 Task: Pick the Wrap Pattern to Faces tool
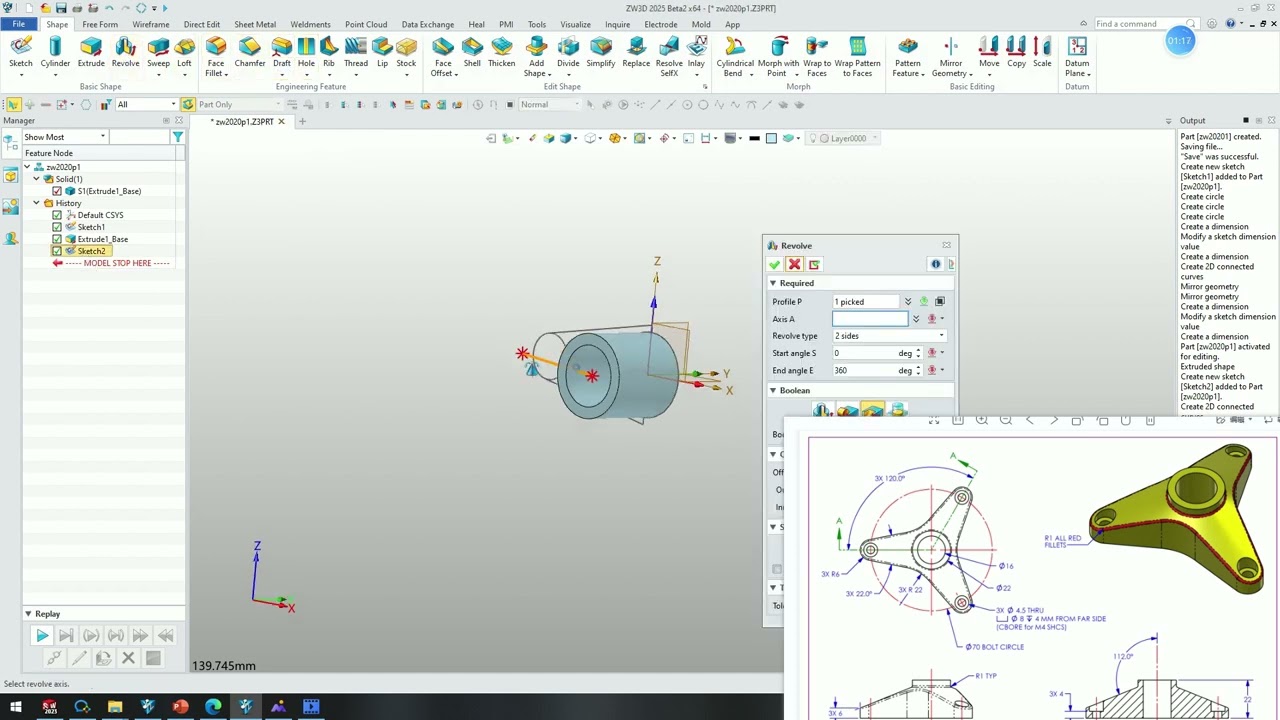click(x=857, y=57)
